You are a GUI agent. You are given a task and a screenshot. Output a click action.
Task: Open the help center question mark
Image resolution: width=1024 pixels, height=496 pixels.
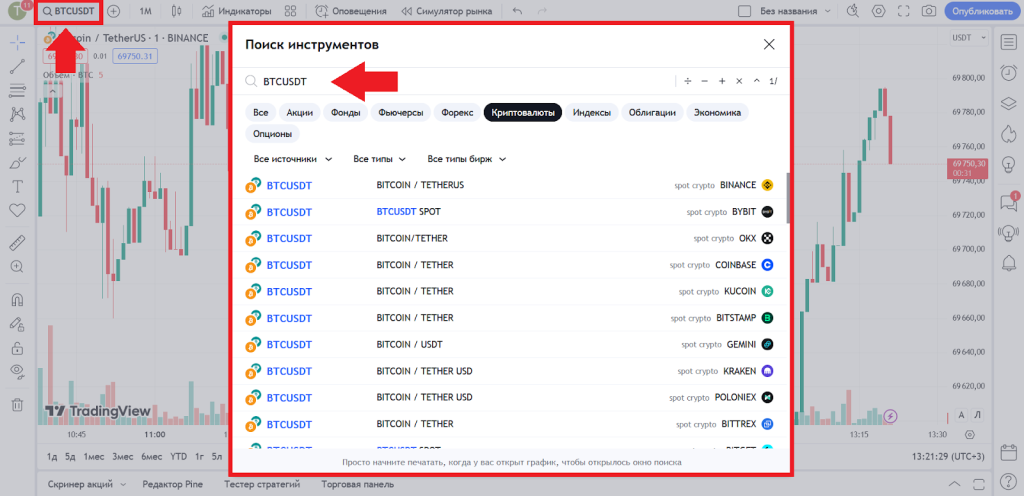point(1007,482)
